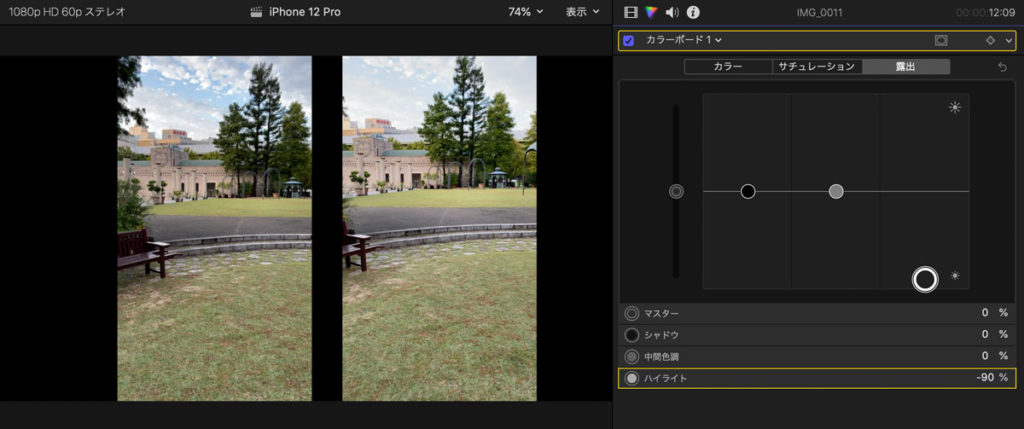
Task: Click the white highlights puck on the board
Action: (925, 279)
